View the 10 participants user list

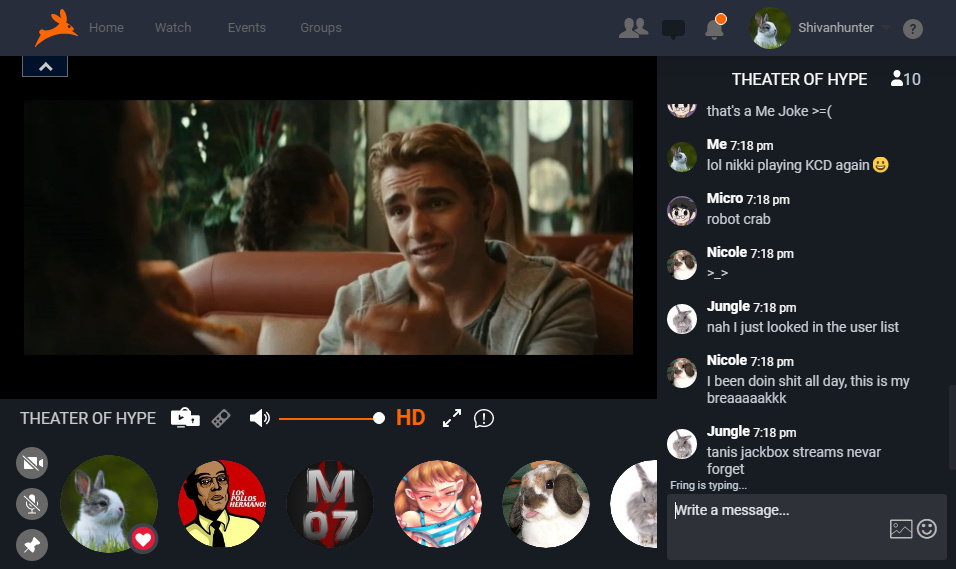pyautogui.click(x=905, y=79)
